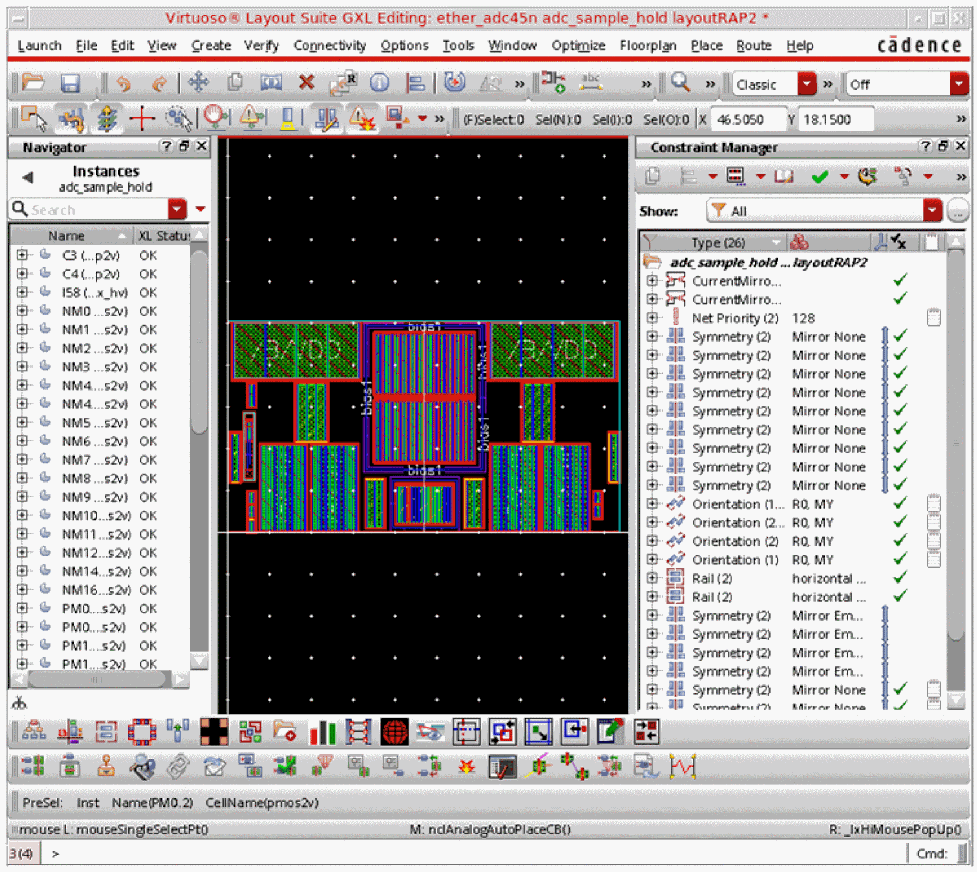Click the Type (26) column header

(x=719, y=243)
